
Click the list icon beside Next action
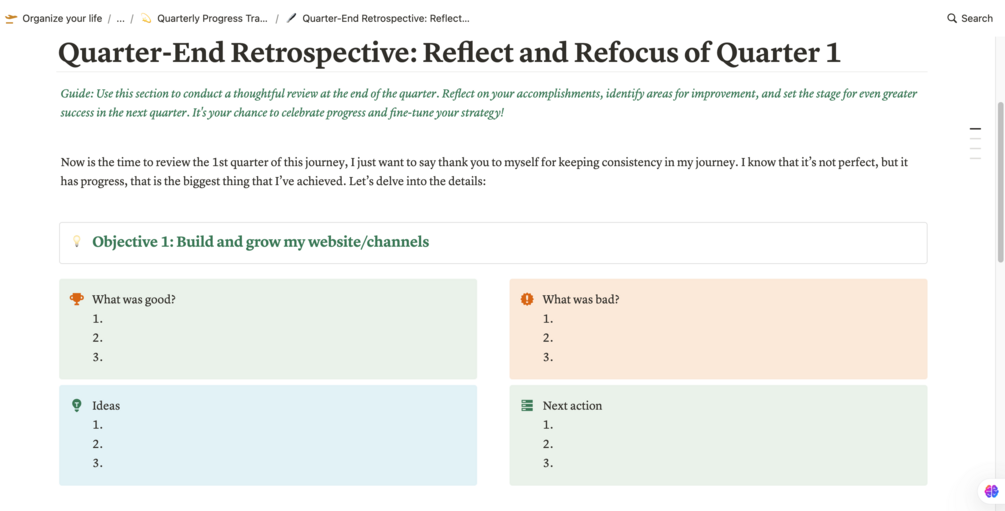(x=527, y=405)
